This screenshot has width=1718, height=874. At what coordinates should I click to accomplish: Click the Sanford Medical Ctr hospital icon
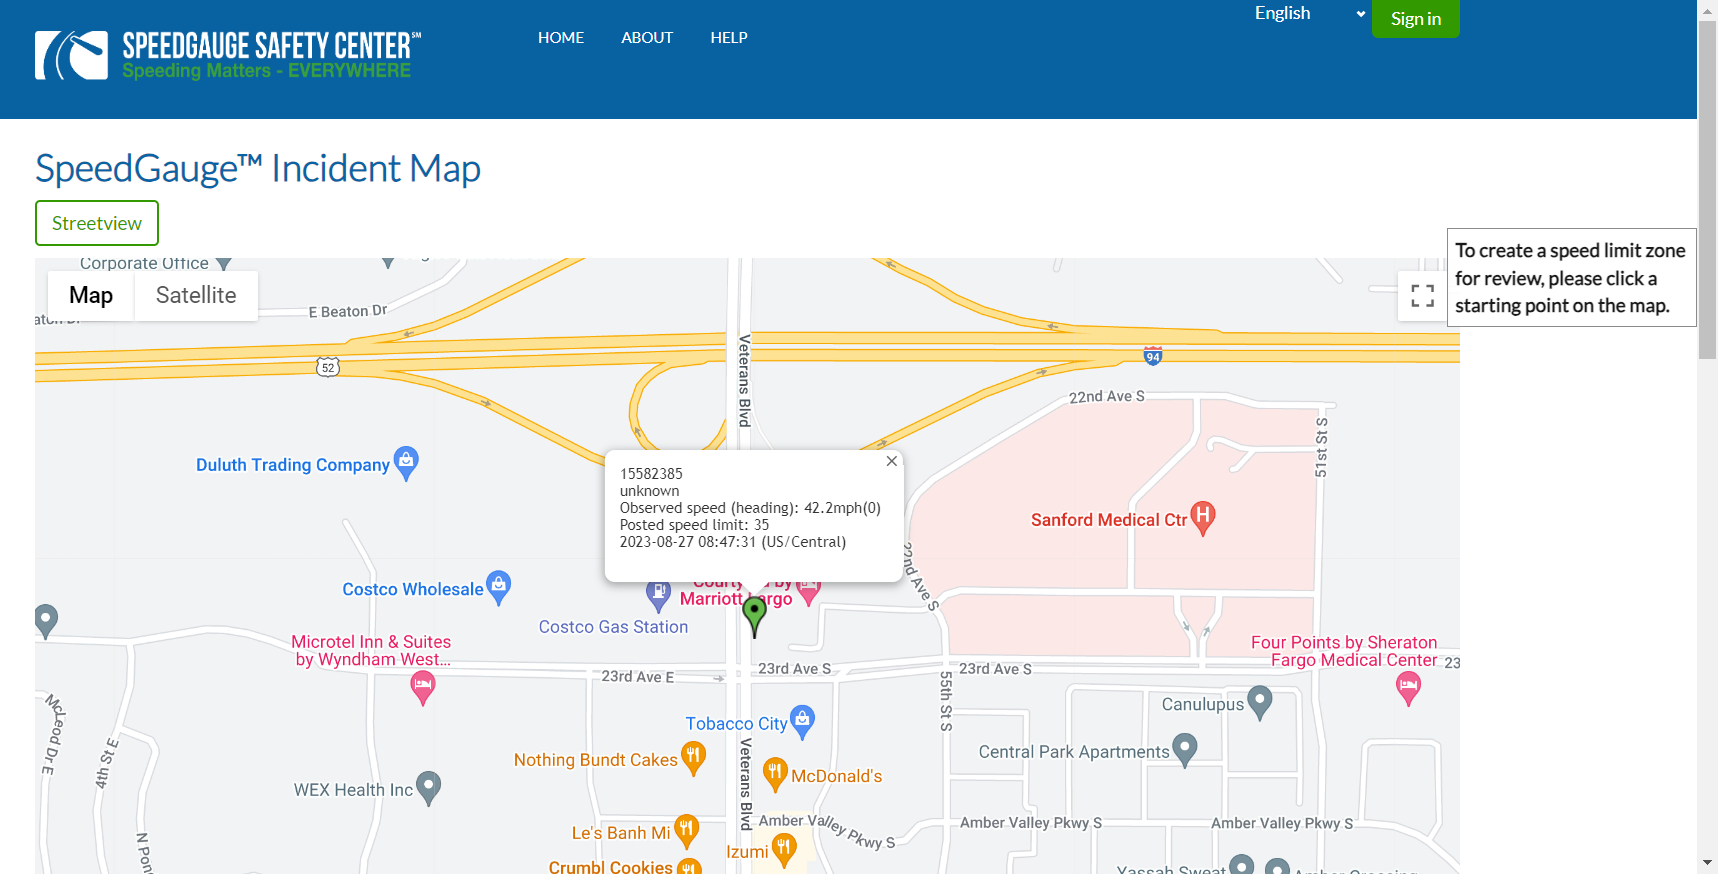pos(1203,516)
